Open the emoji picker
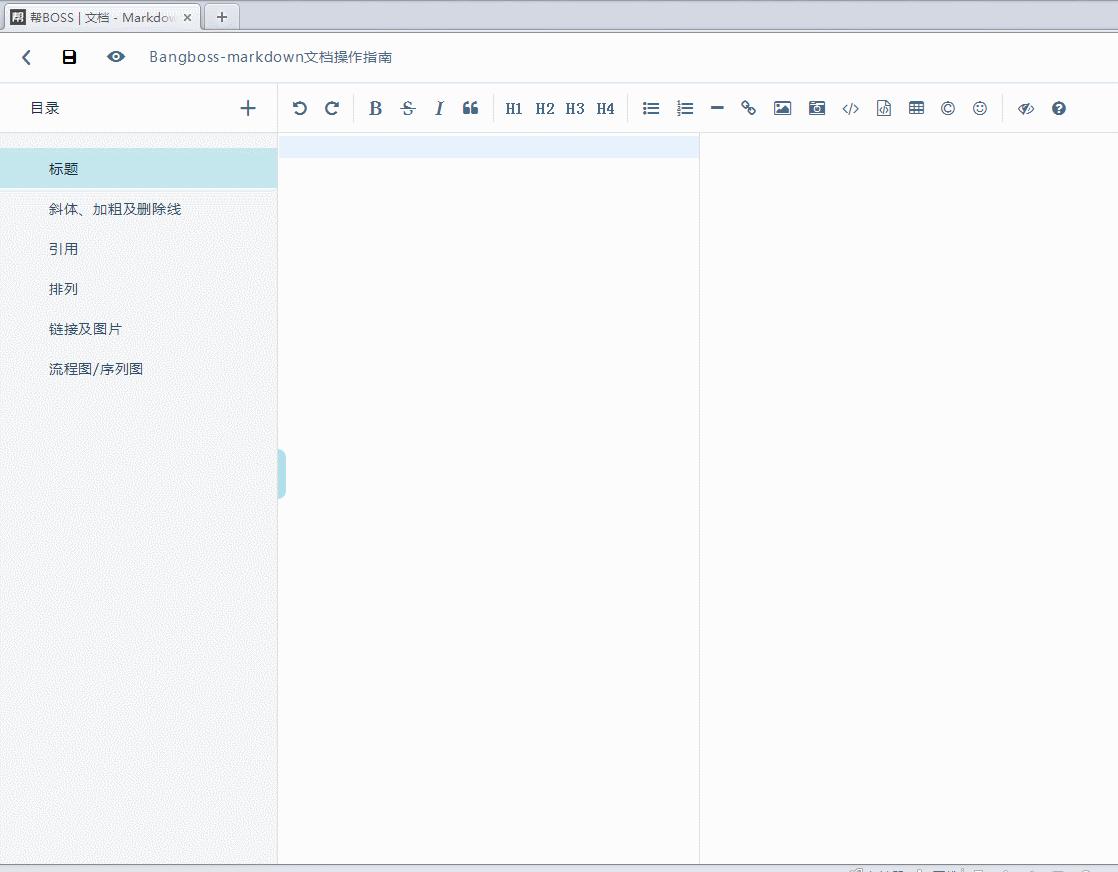Viewport: 1118px width, 872px height. (980, 108)
